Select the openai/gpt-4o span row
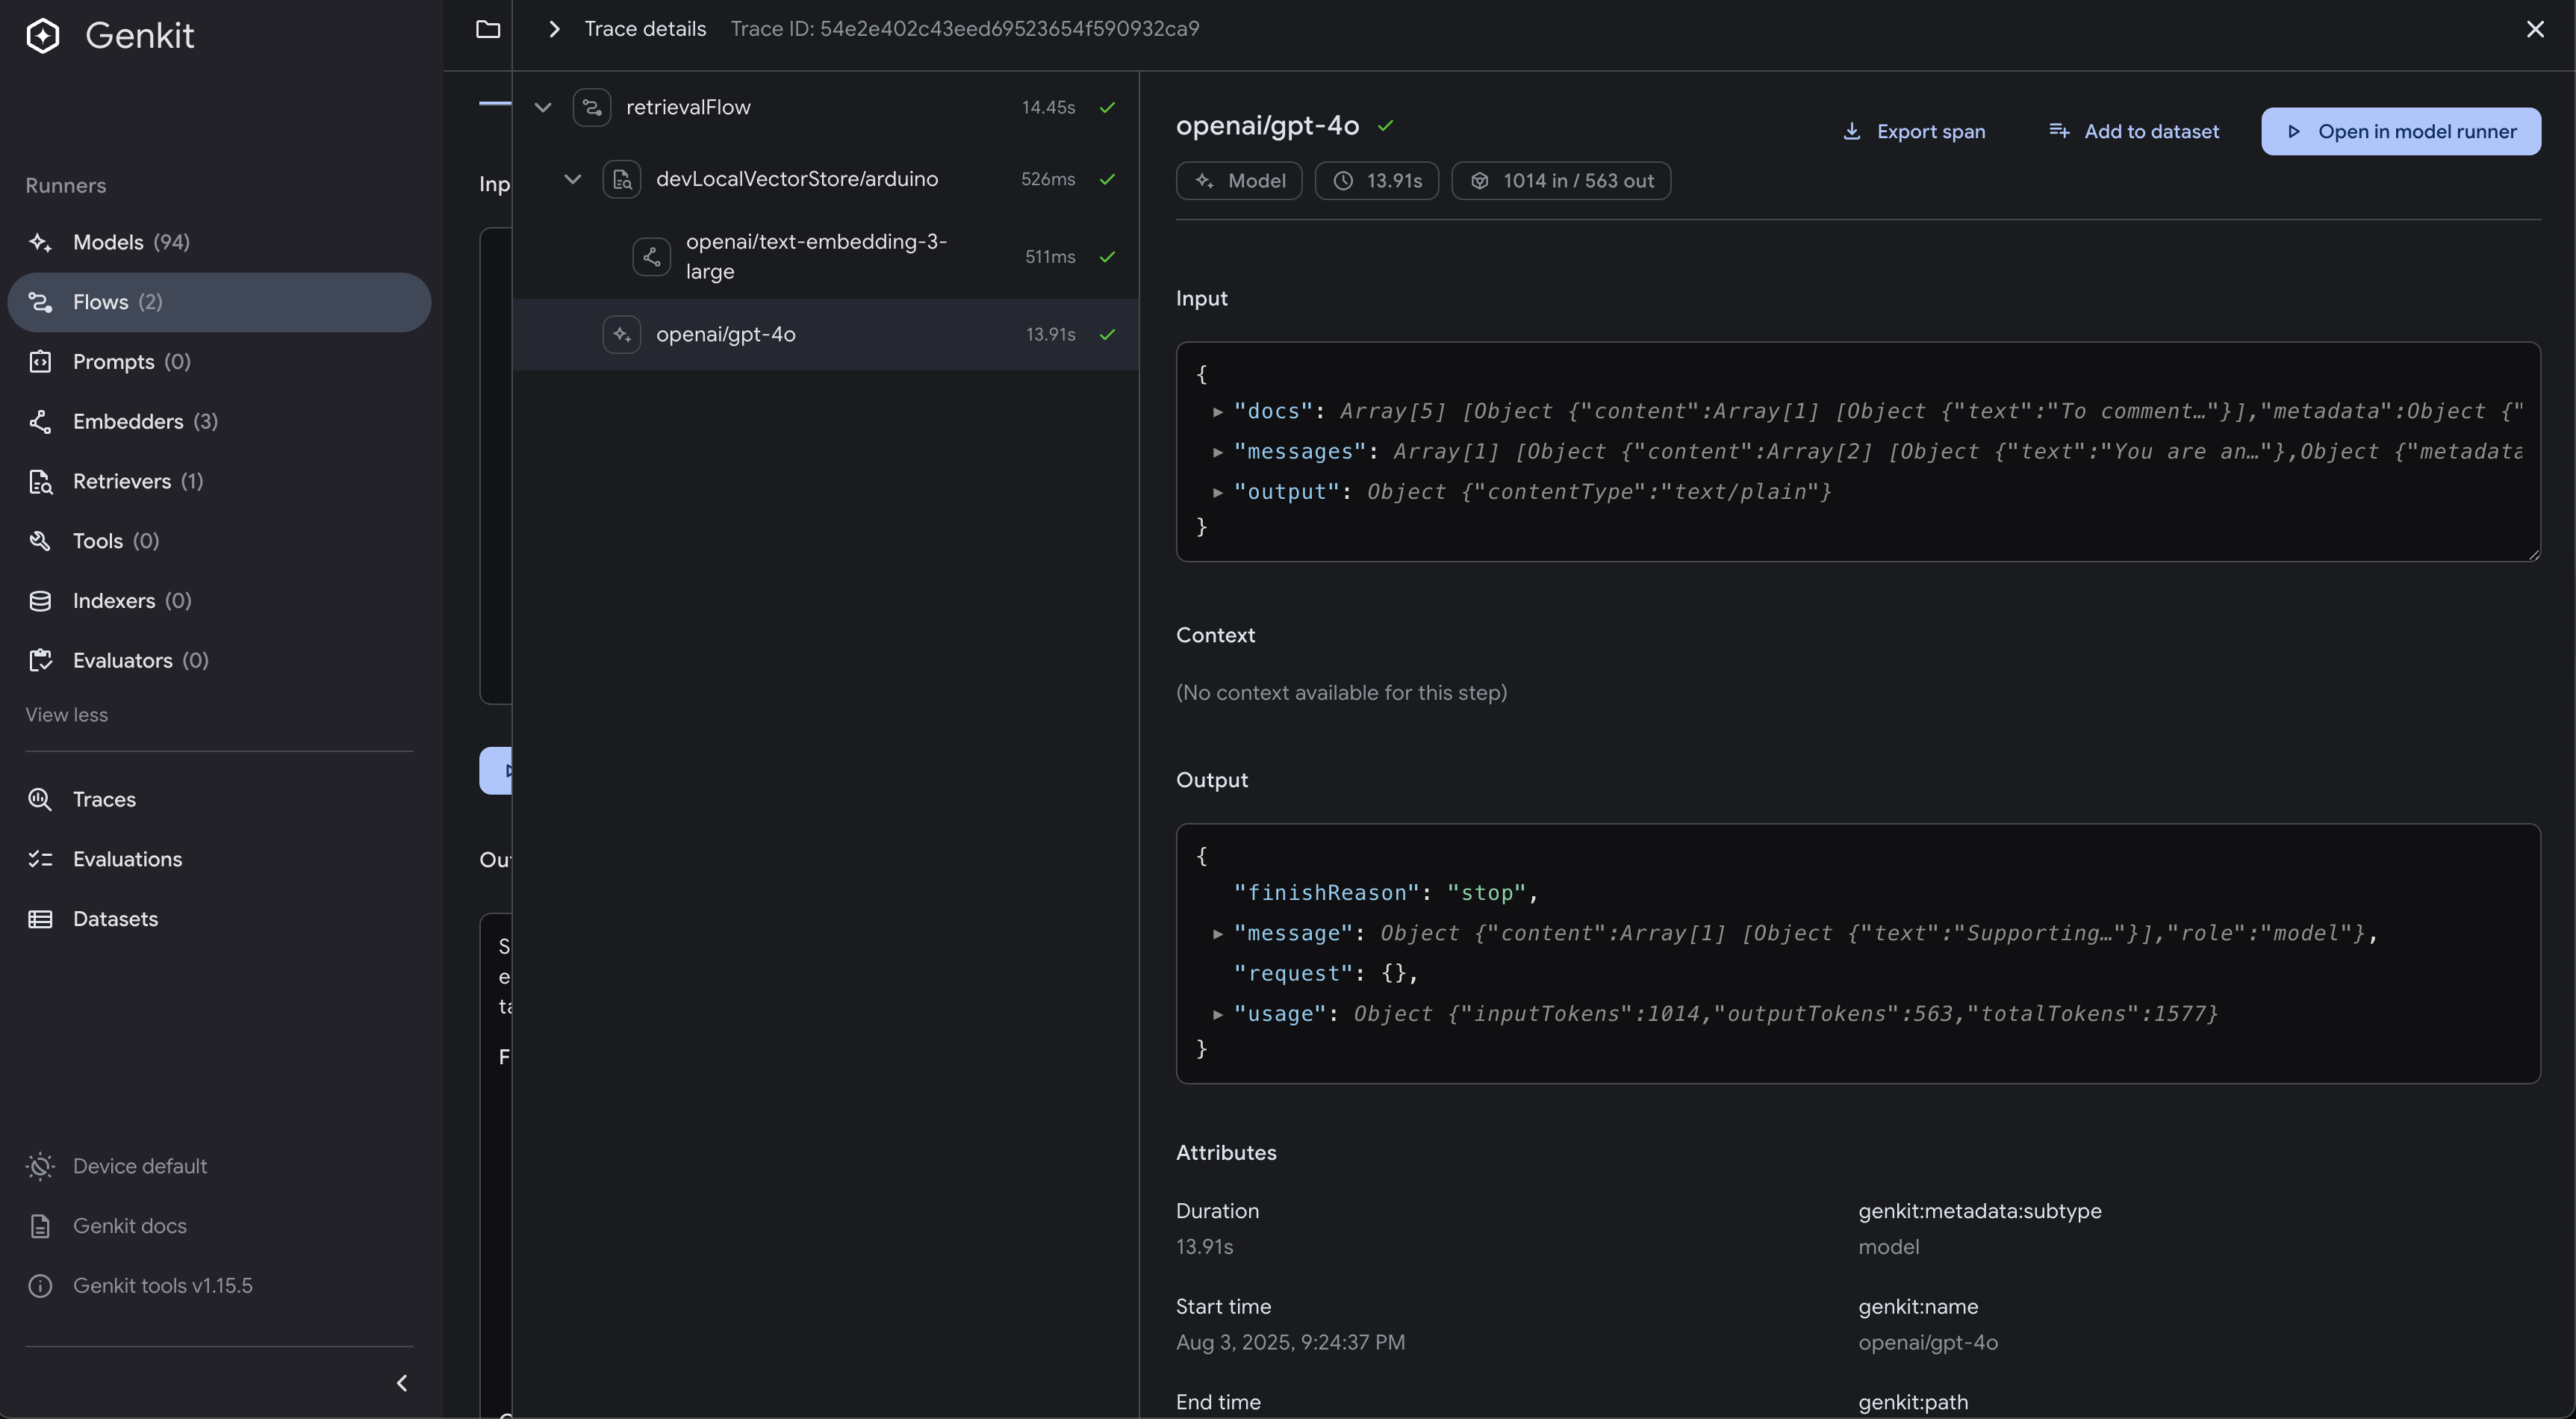2576x1419 pixels. point(826,335)
